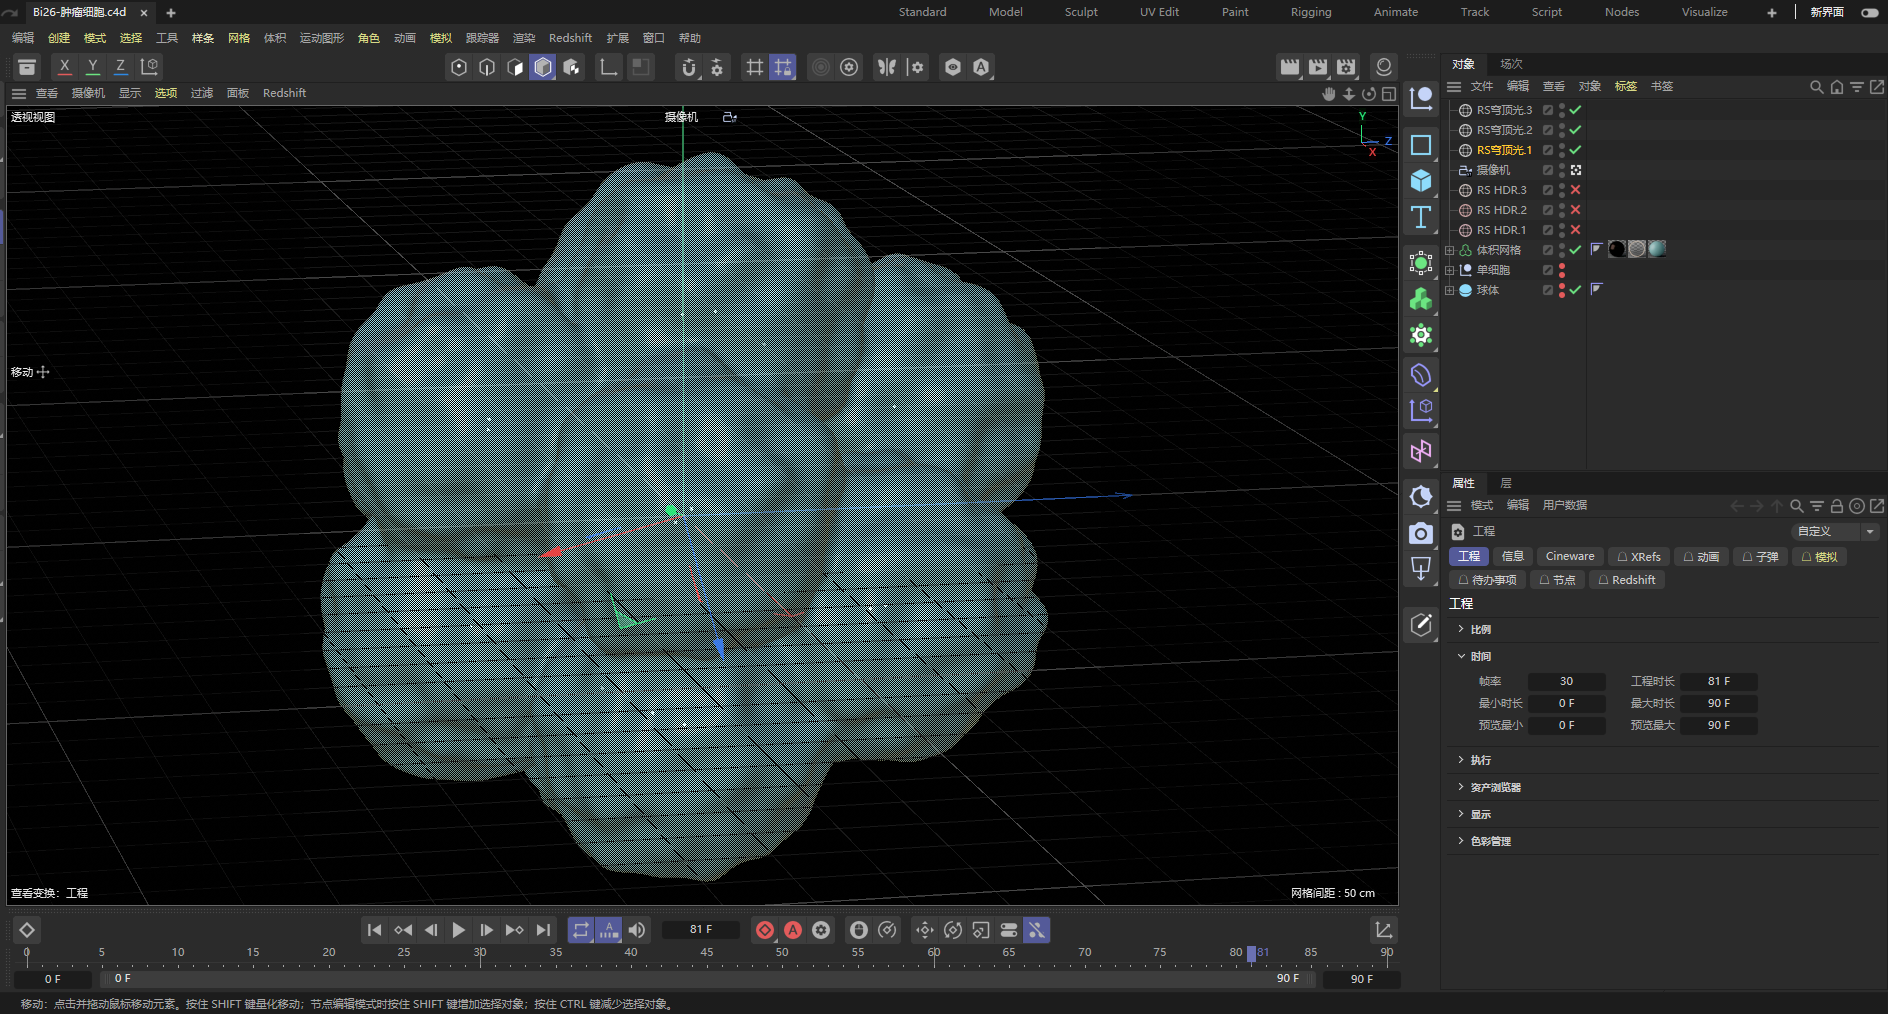This screenshot has height=1014, width=1888.
Task: Select the 待办事项 button
Action: point(1487,580)
